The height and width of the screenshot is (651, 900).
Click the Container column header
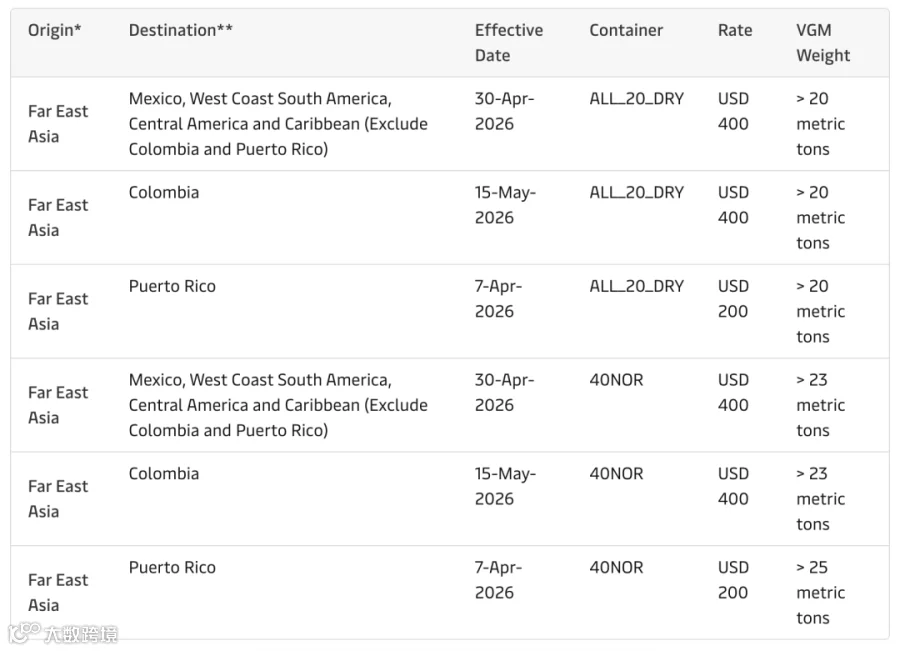pyautogui.click(x=626, y=30)
